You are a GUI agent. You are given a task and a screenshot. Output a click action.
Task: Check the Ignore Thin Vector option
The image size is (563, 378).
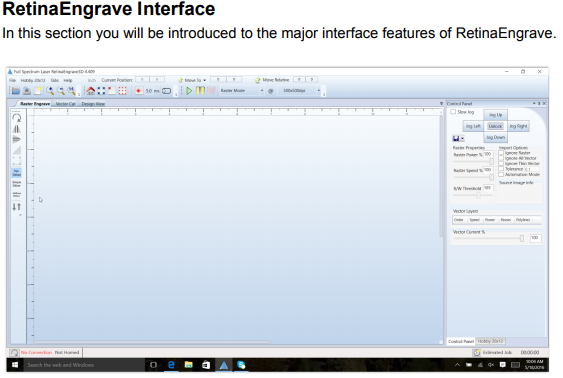pos(501,164)
